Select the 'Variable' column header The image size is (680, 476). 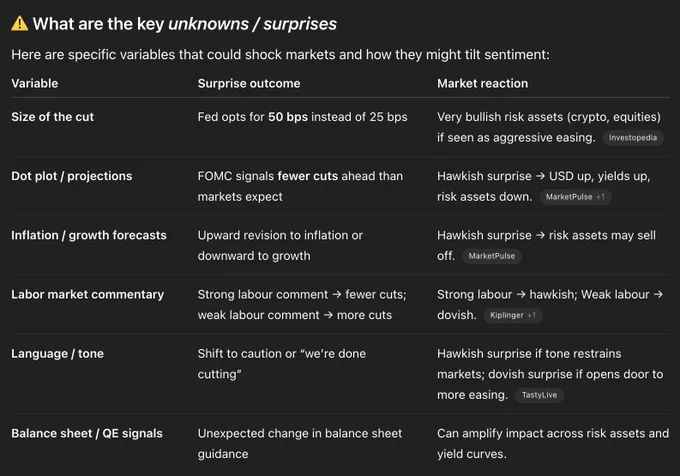tap(35, 83)
